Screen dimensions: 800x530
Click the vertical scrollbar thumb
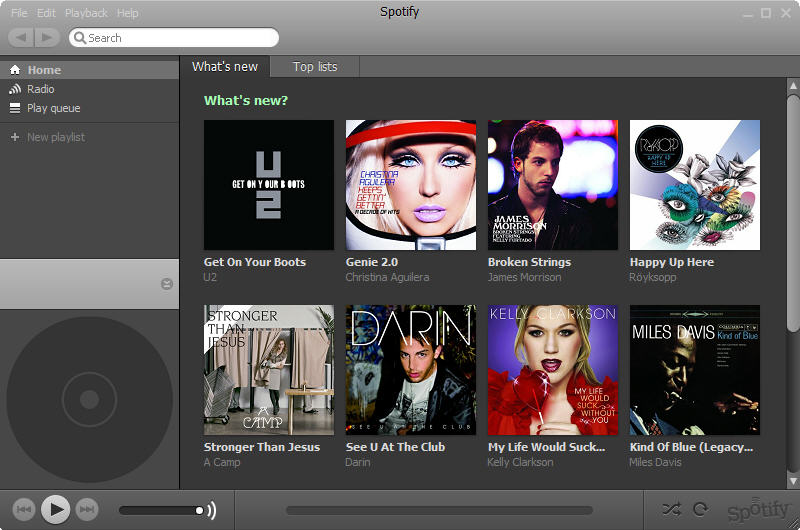click(793, 212)
